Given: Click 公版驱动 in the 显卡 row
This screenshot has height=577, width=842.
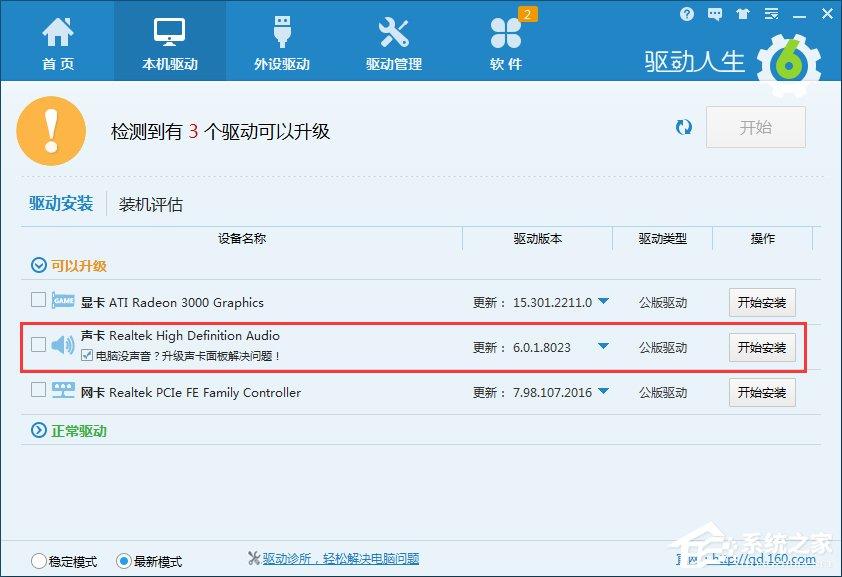Looking at the screenshot, I should [x=663, y=303].
